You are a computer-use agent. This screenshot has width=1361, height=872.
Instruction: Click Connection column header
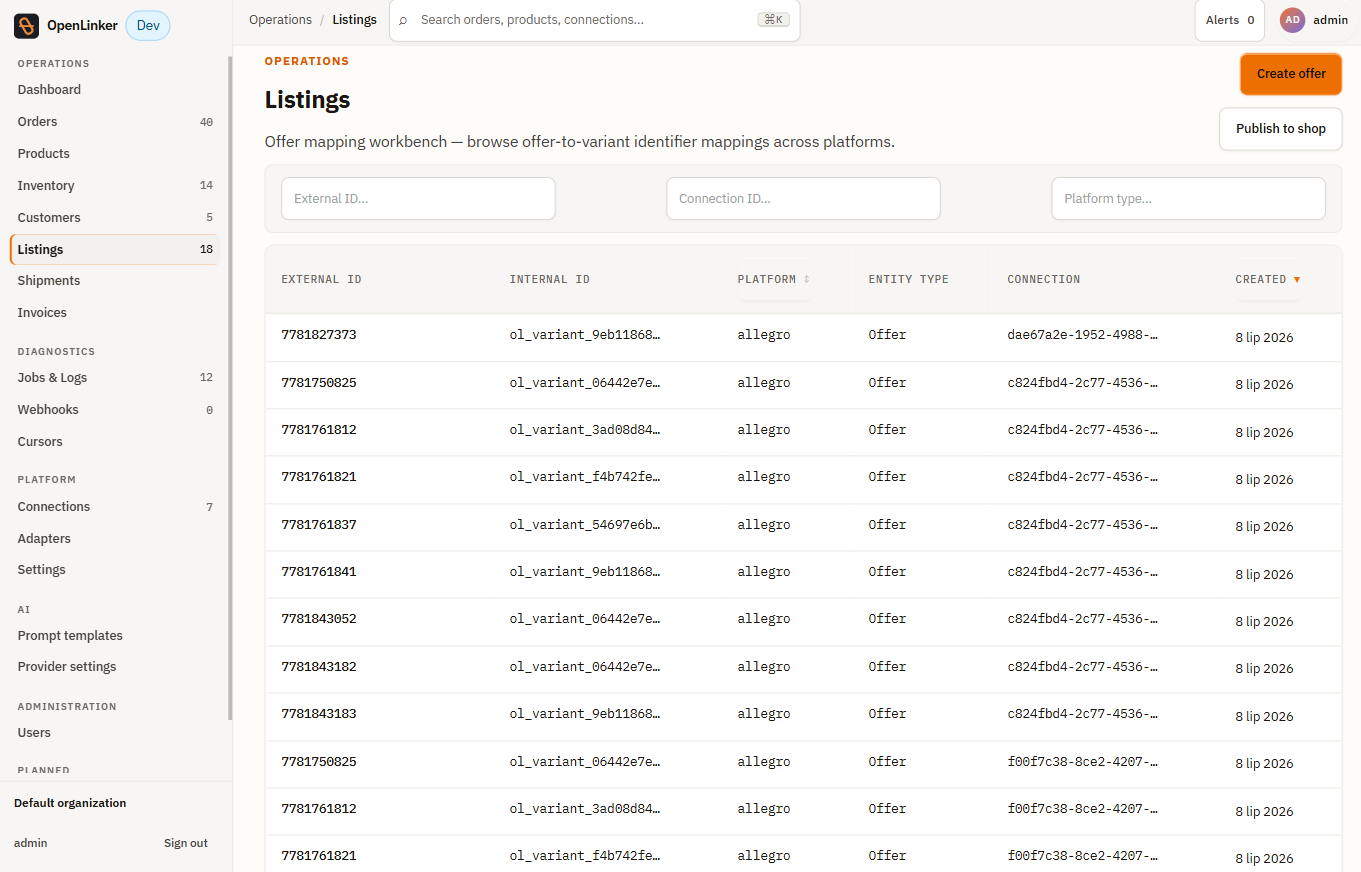coord(1043,280)
